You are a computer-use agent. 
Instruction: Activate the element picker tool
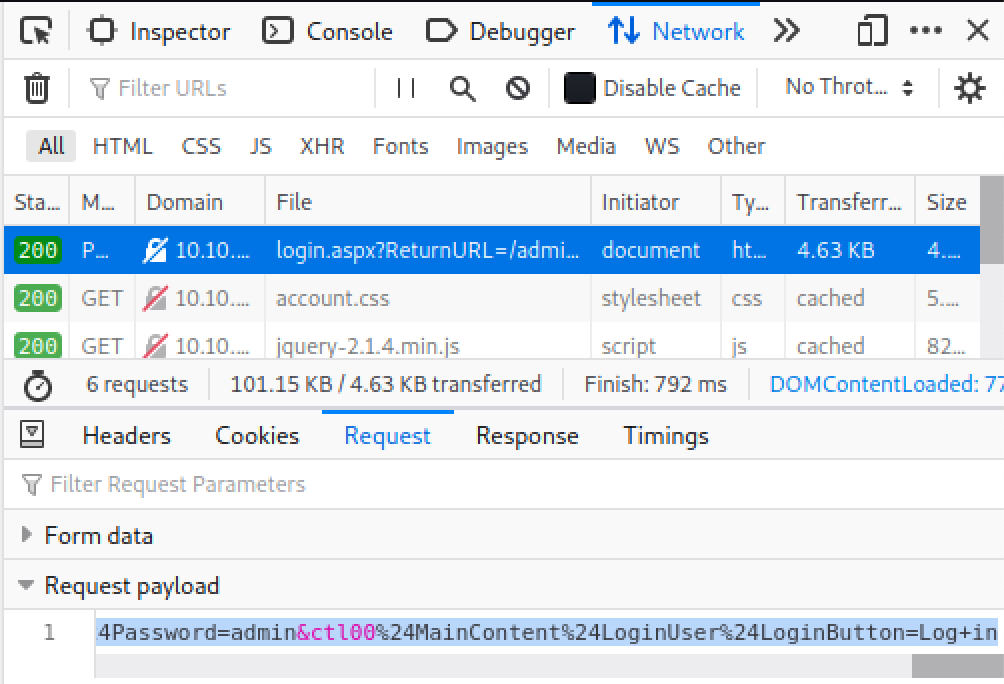[36, 31]
